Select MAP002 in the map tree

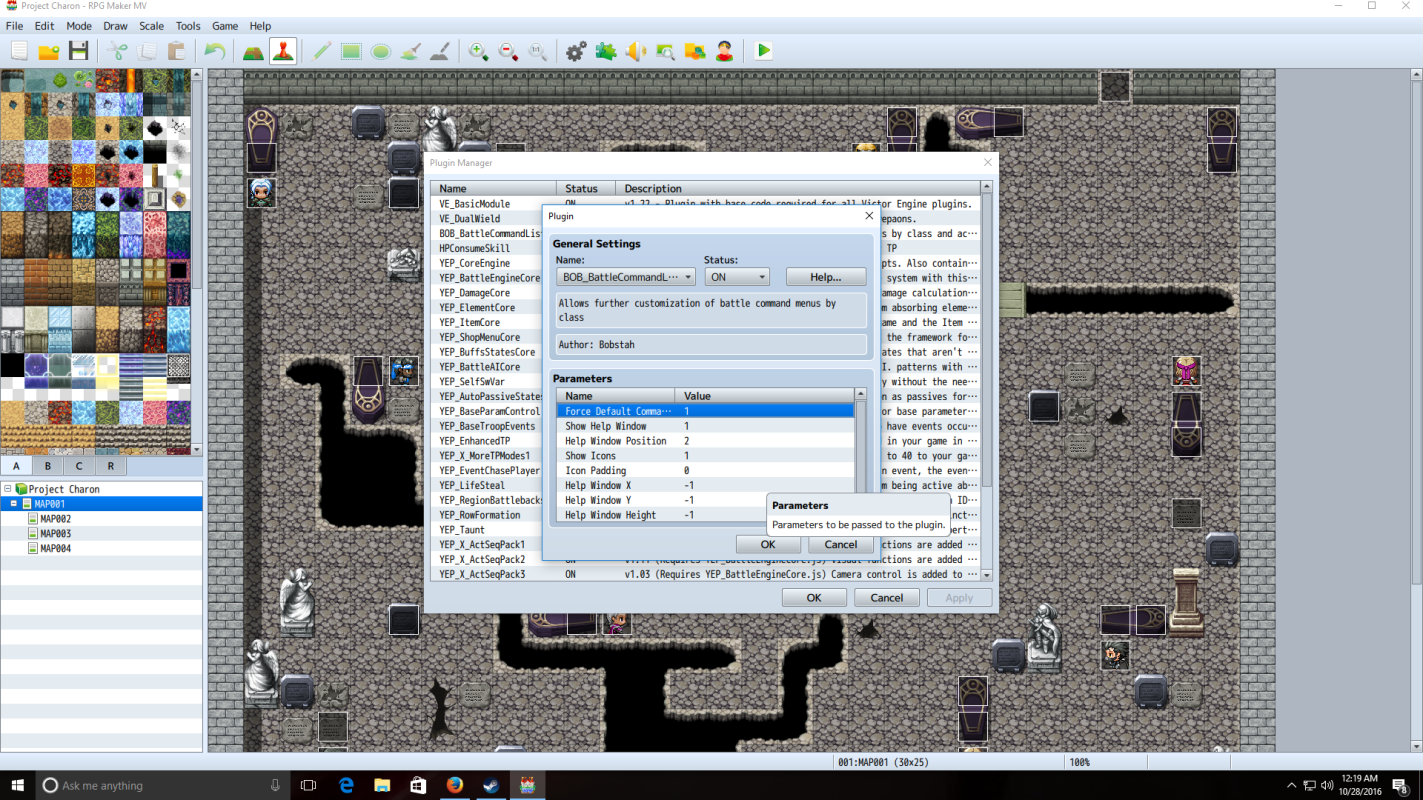[55, 519]
